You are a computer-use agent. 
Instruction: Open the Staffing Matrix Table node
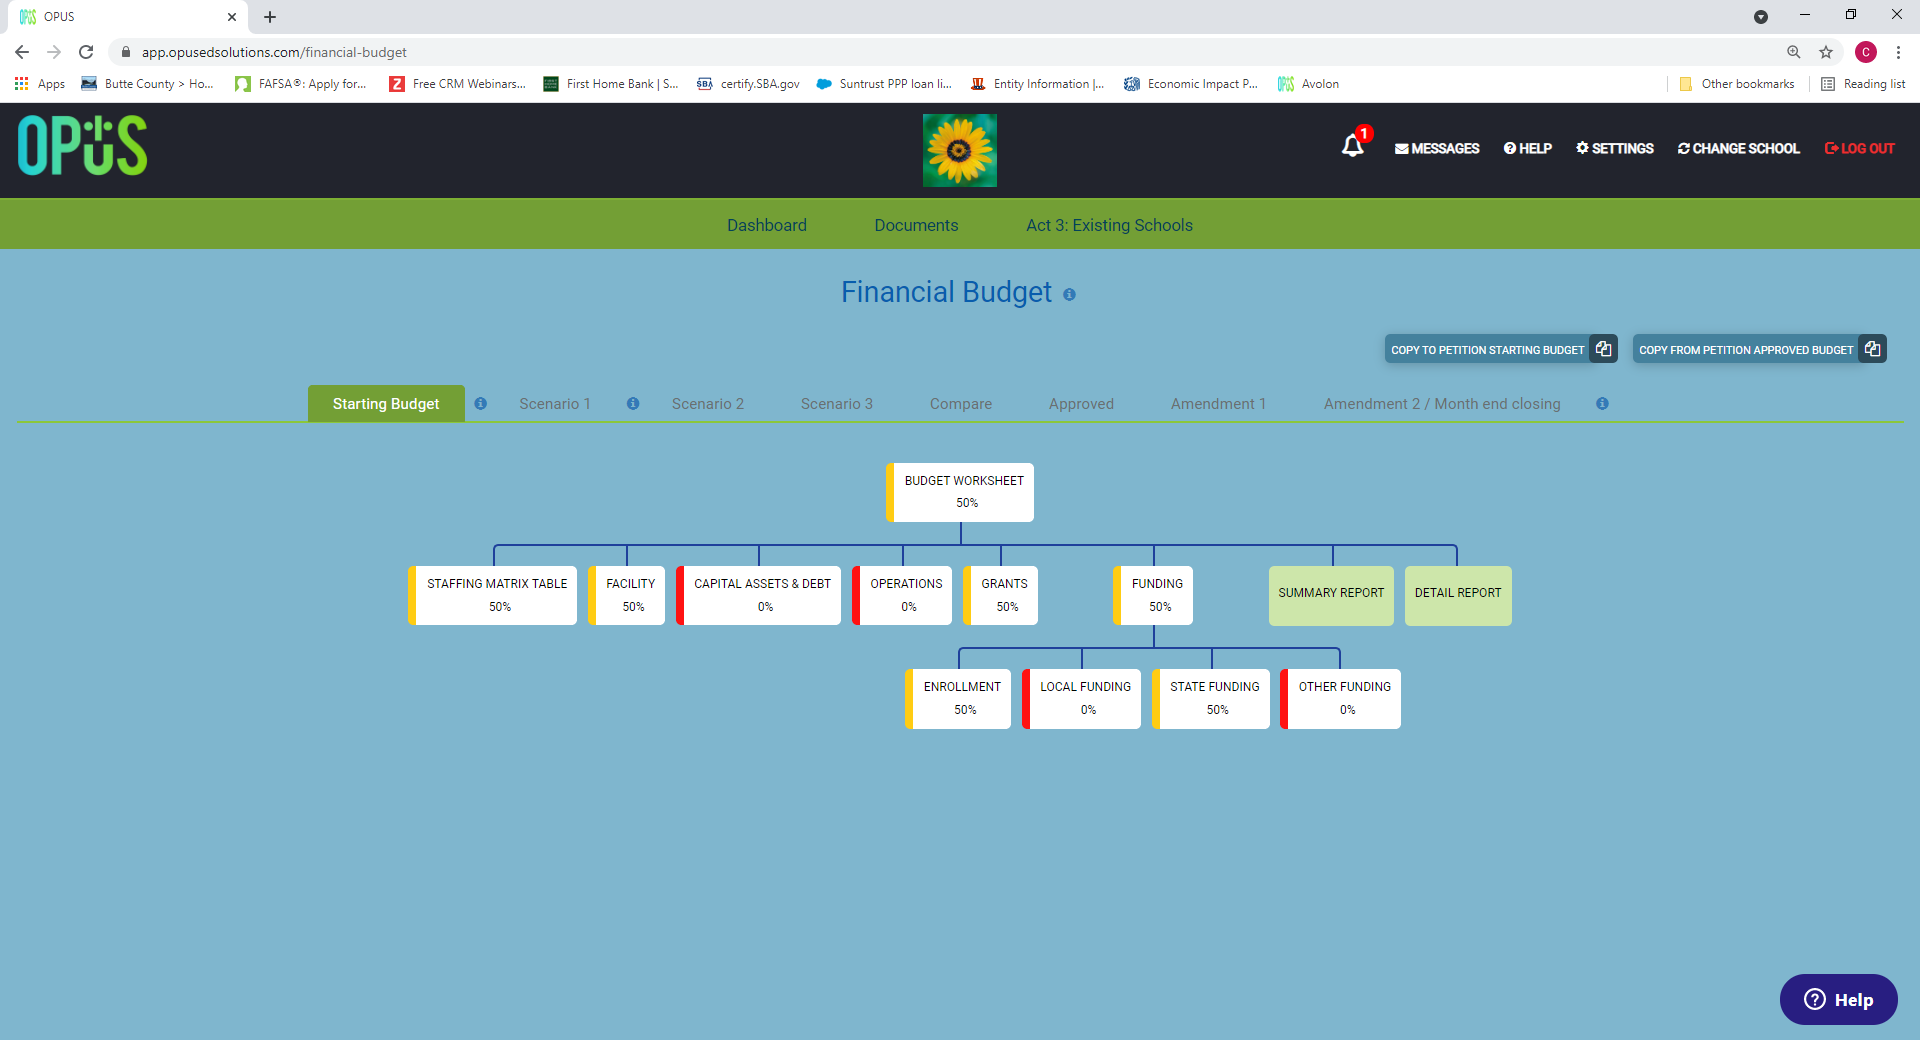496,595
